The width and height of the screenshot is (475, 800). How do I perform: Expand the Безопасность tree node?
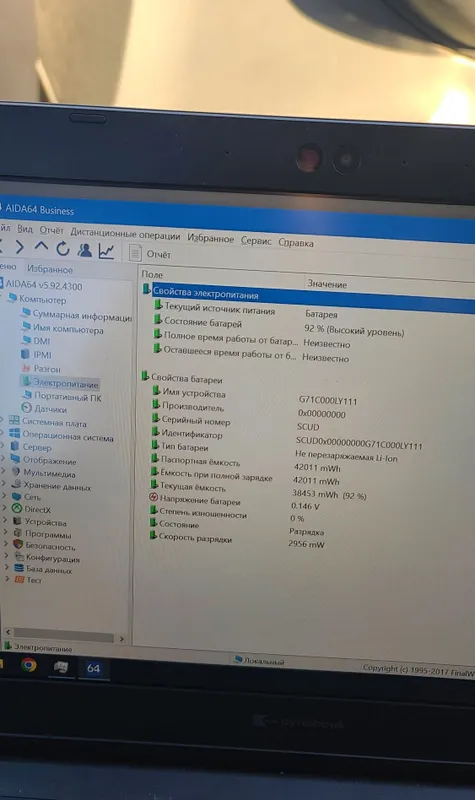pyautogui.click(x=6, y=544)
